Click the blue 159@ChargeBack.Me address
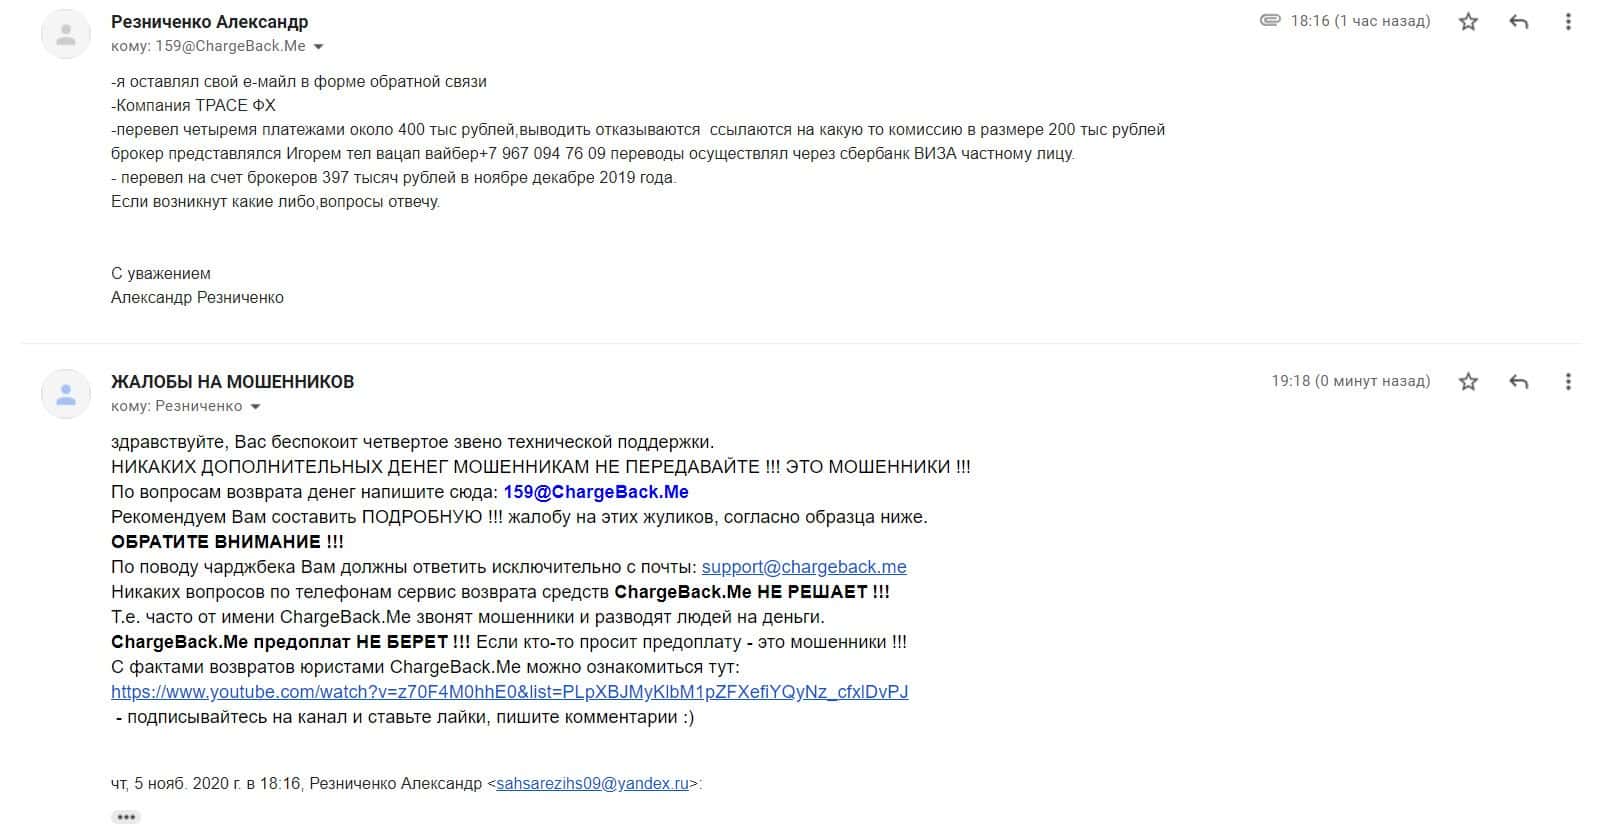This screenshot has height=837, width=1598. (596, 492)
